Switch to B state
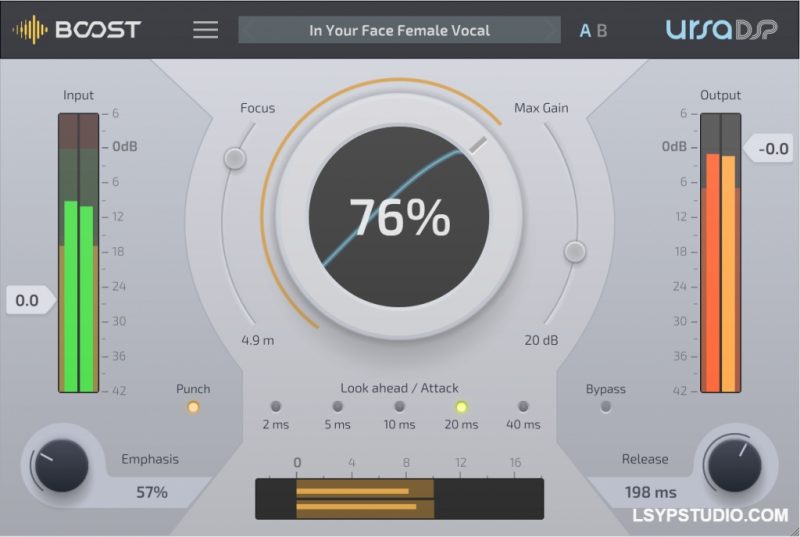This screenshot has width=800, height=537. 602,31
